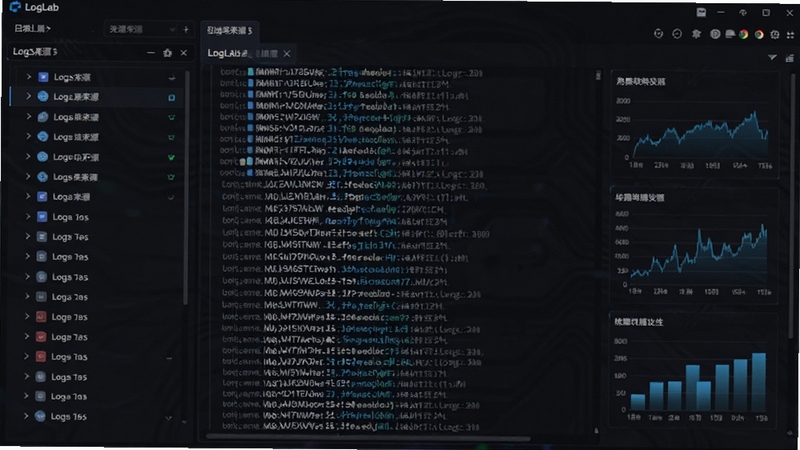Collapse the Logs panel with its dash button
Viewport: 800px width, 450px height.
pyautogui.click(x=151, y=53)
